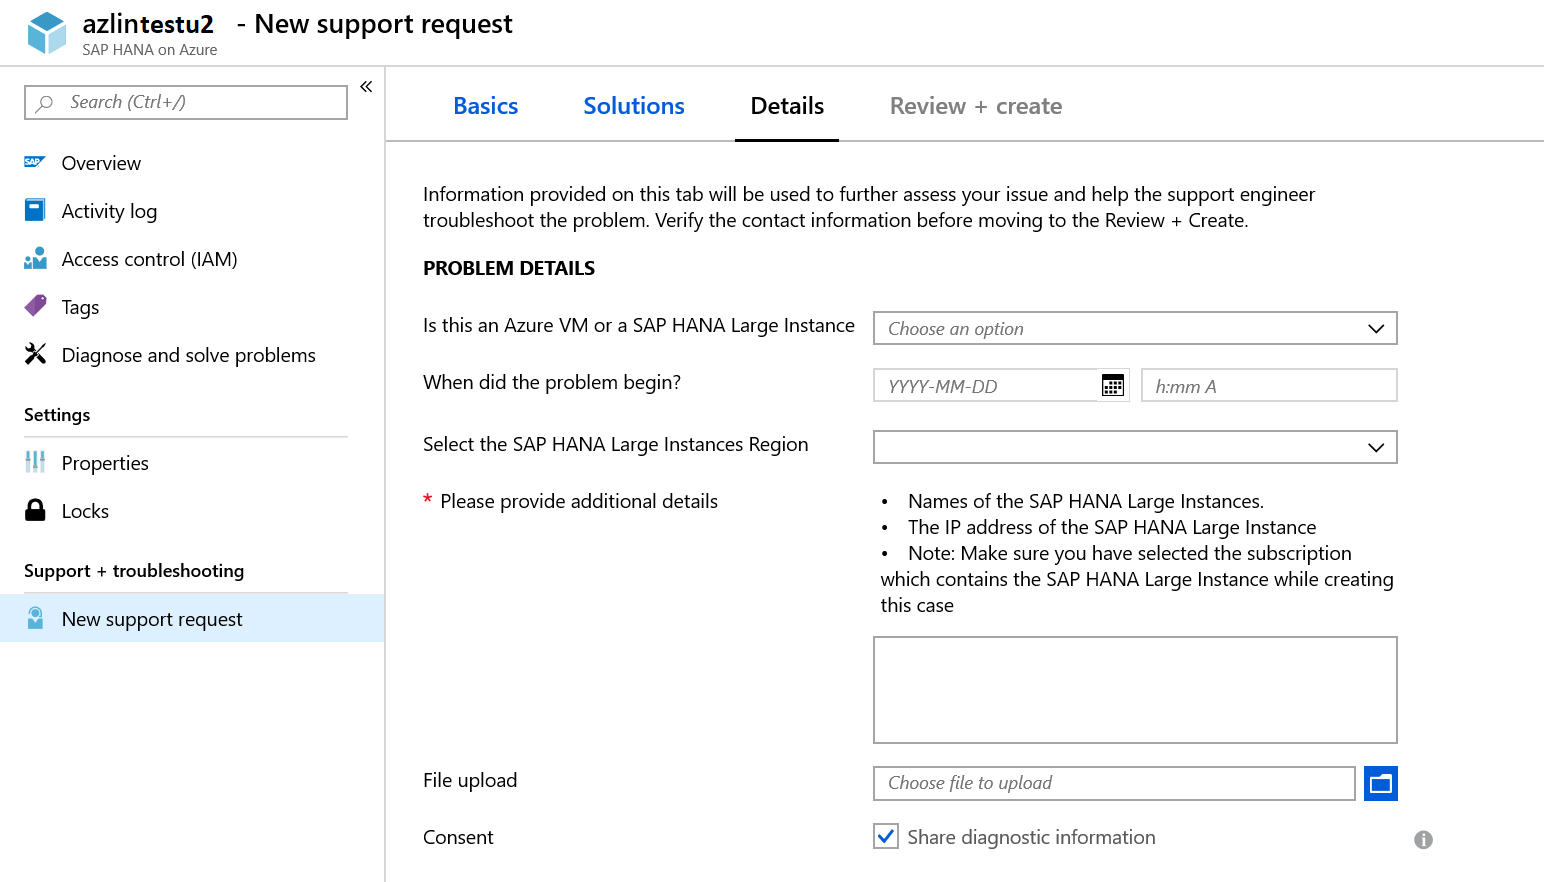Click the h:mm A time field
The height and width of the screenshot is (882, 1544).
[1269, 385]
